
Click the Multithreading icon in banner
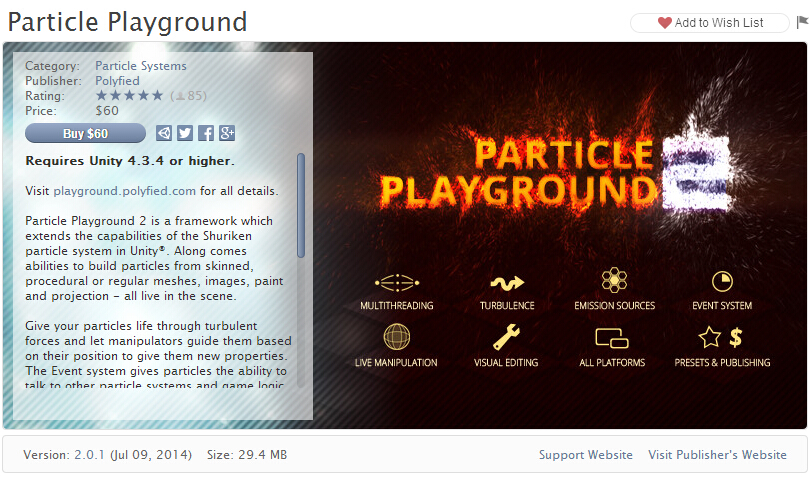pos(397,283)
